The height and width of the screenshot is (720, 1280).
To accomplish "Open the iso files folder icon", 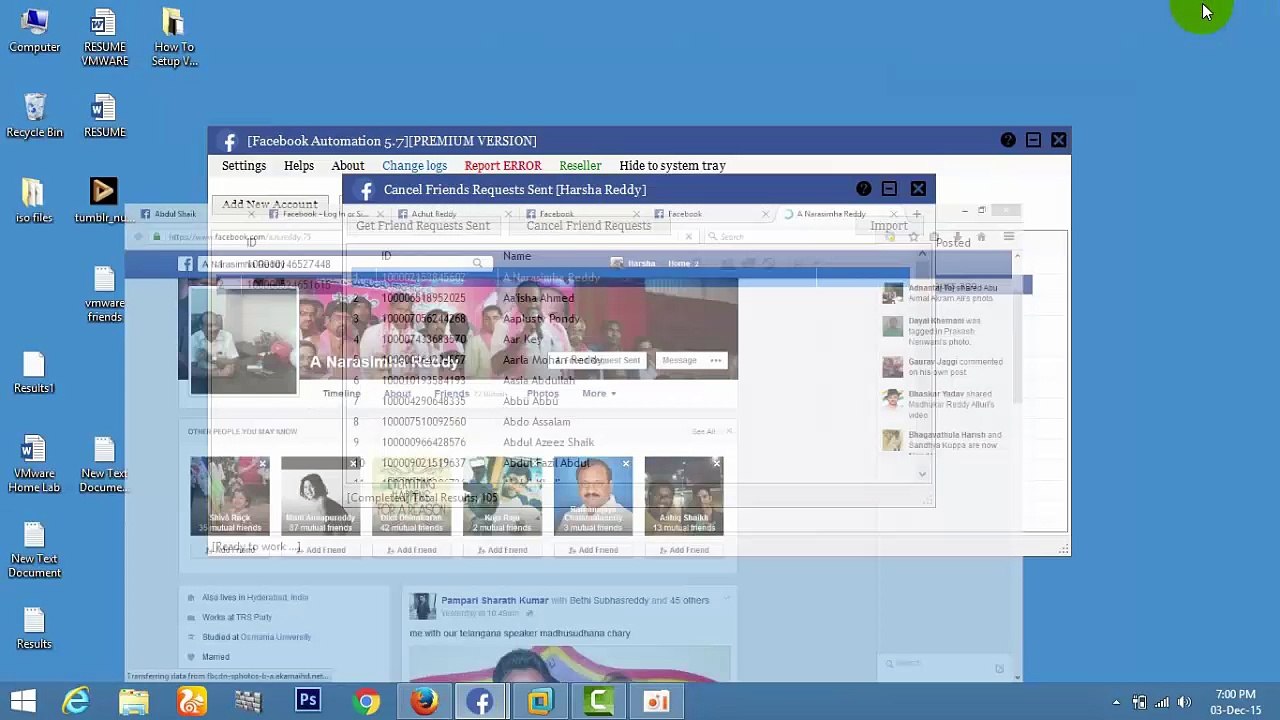I will point(34,201).
